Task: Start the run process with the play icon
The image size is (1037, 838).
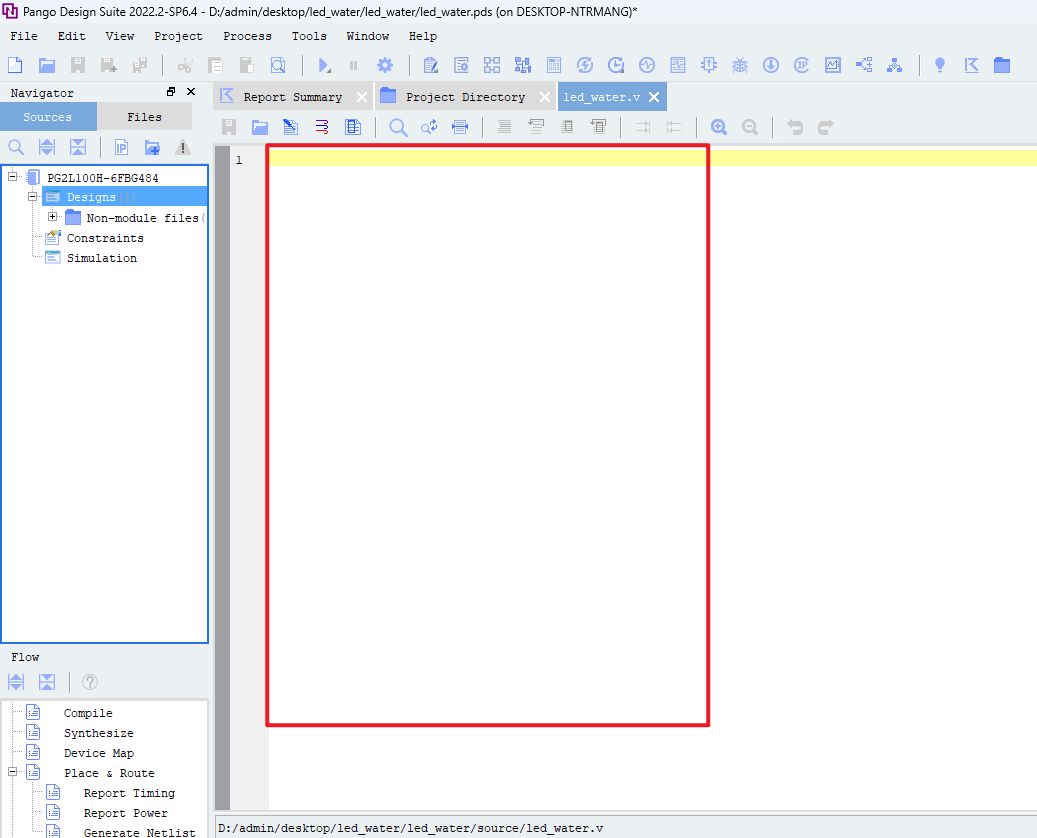Action: pos(323,66)
